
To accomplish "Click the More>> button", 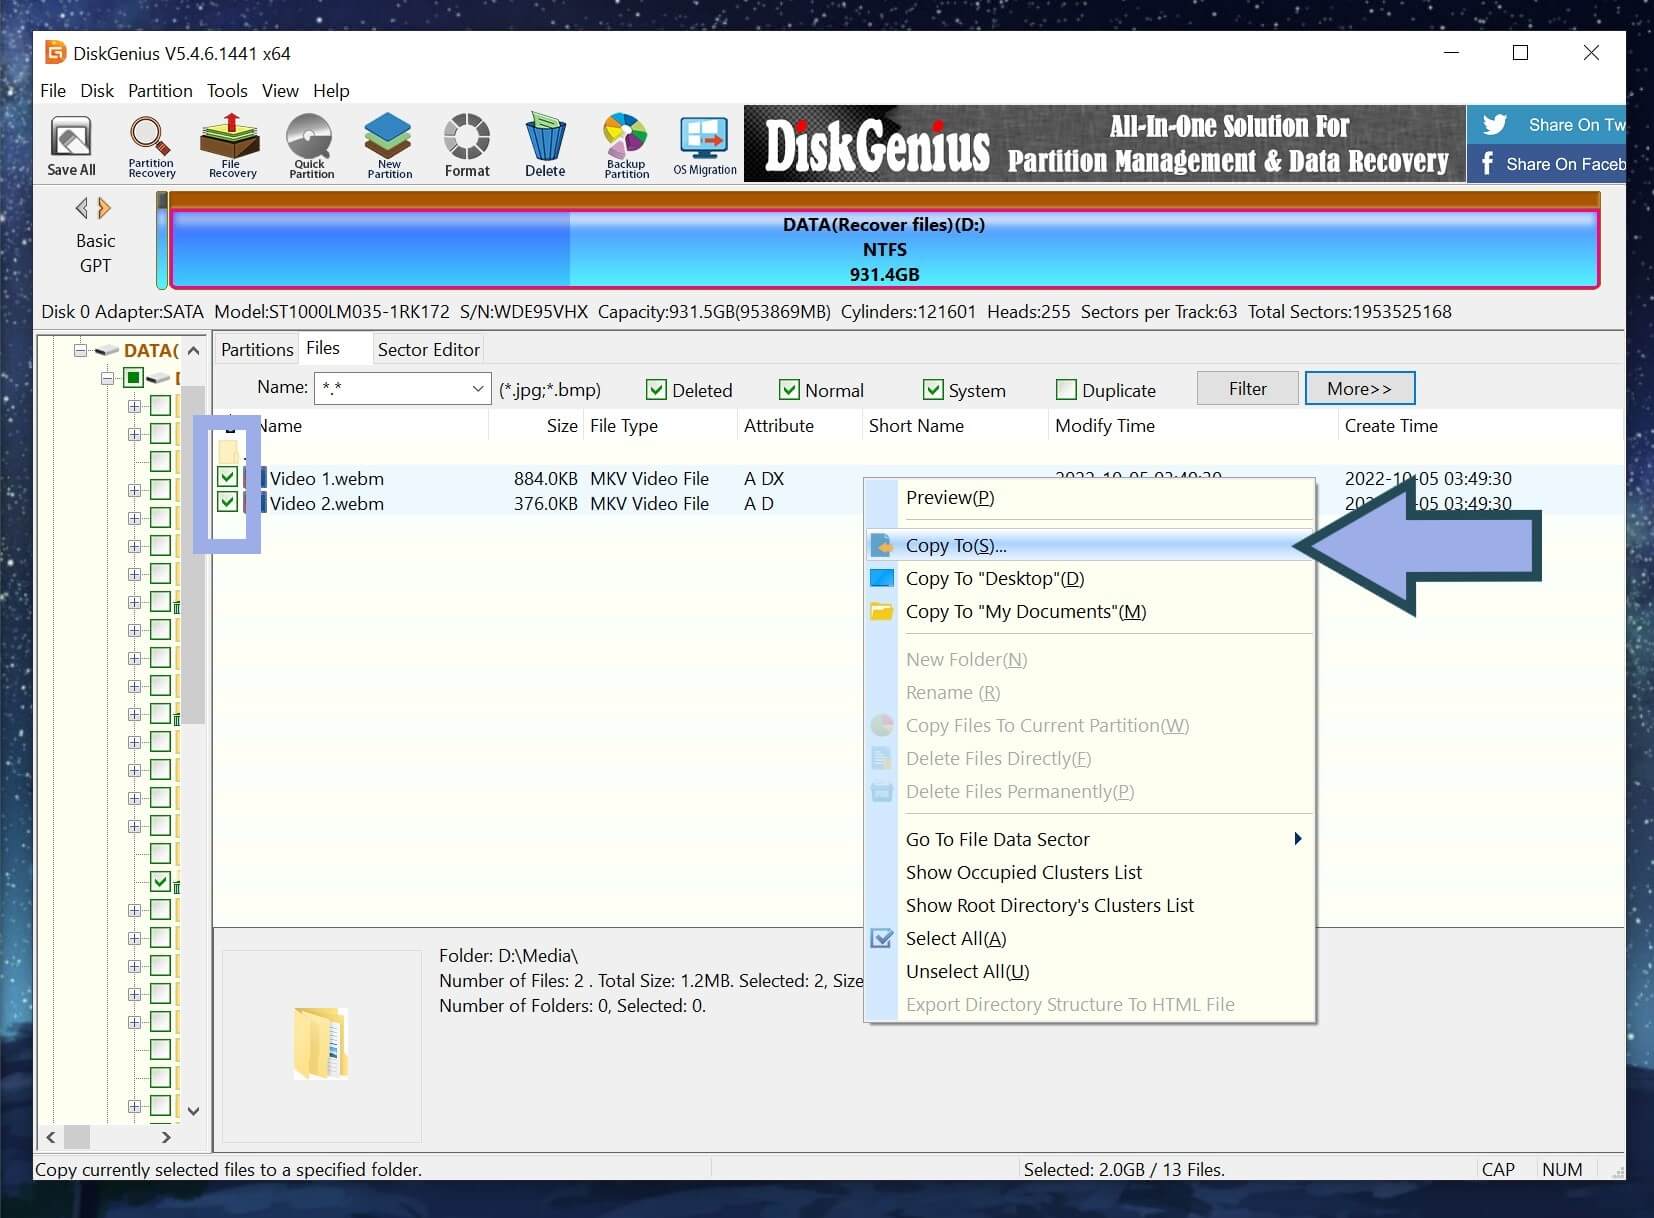I will [1359, 388].
